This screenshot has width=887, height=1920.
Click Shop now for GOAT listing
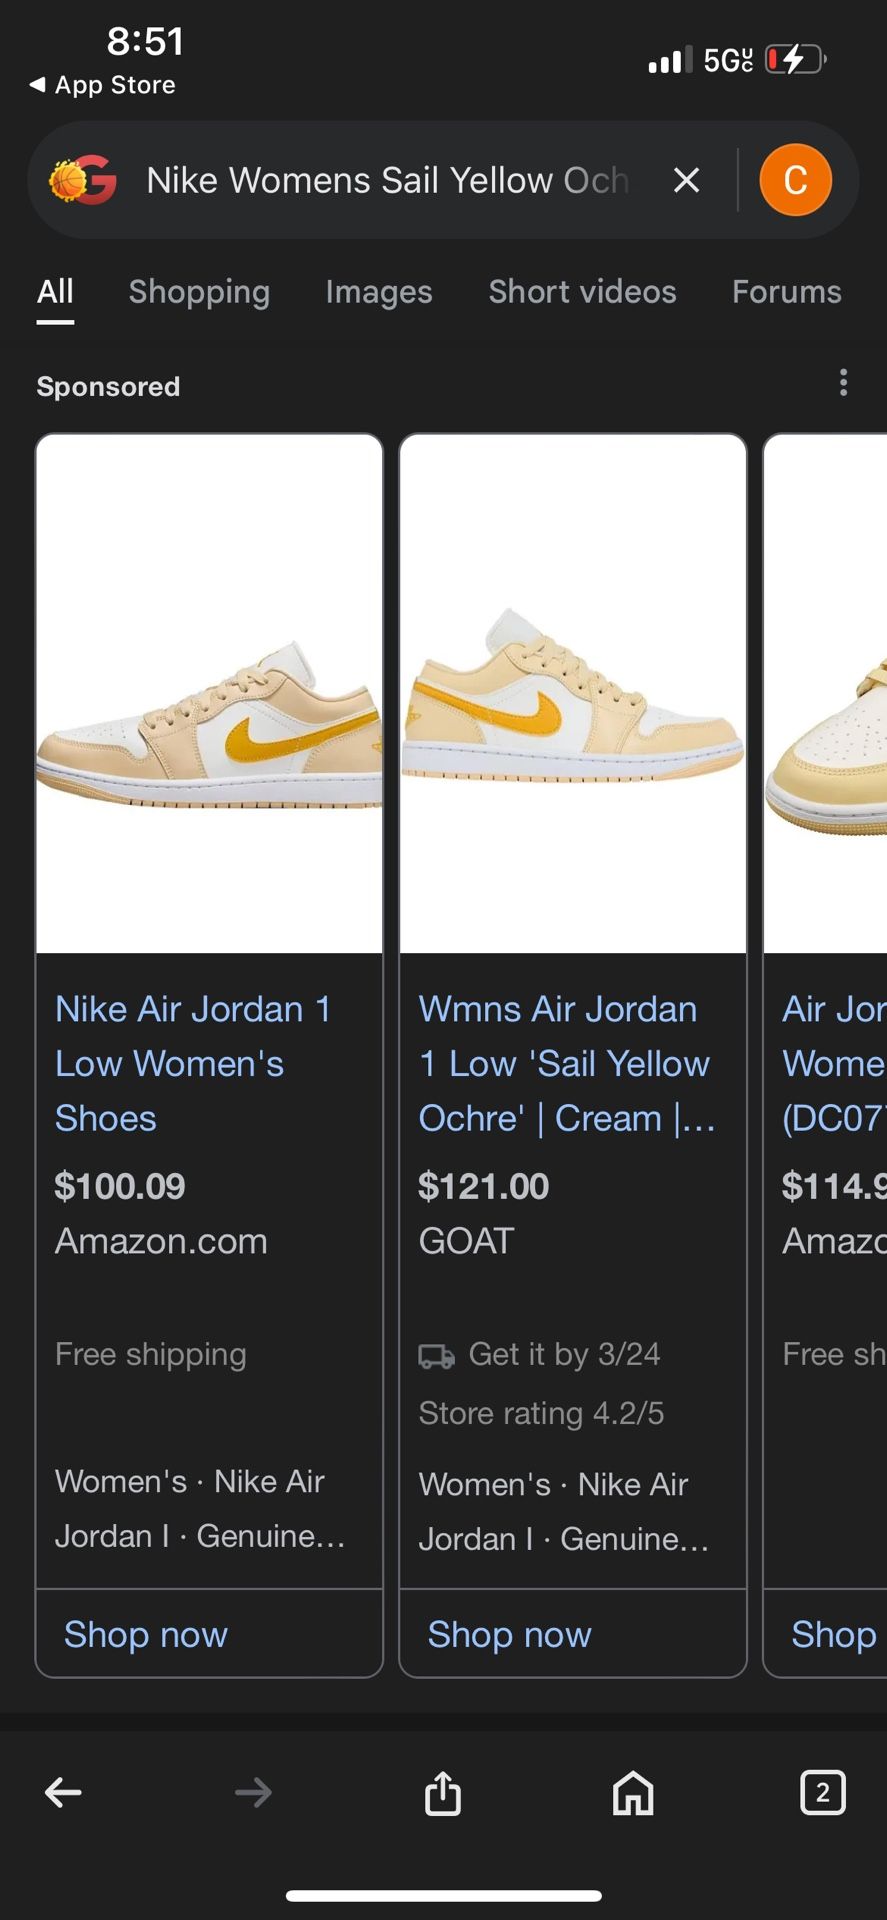510,1634
